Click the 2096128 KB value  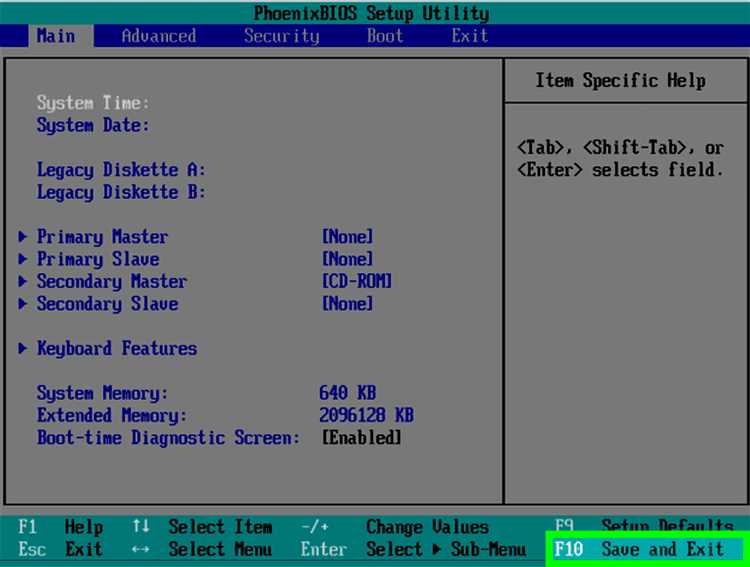coord(366,415)
